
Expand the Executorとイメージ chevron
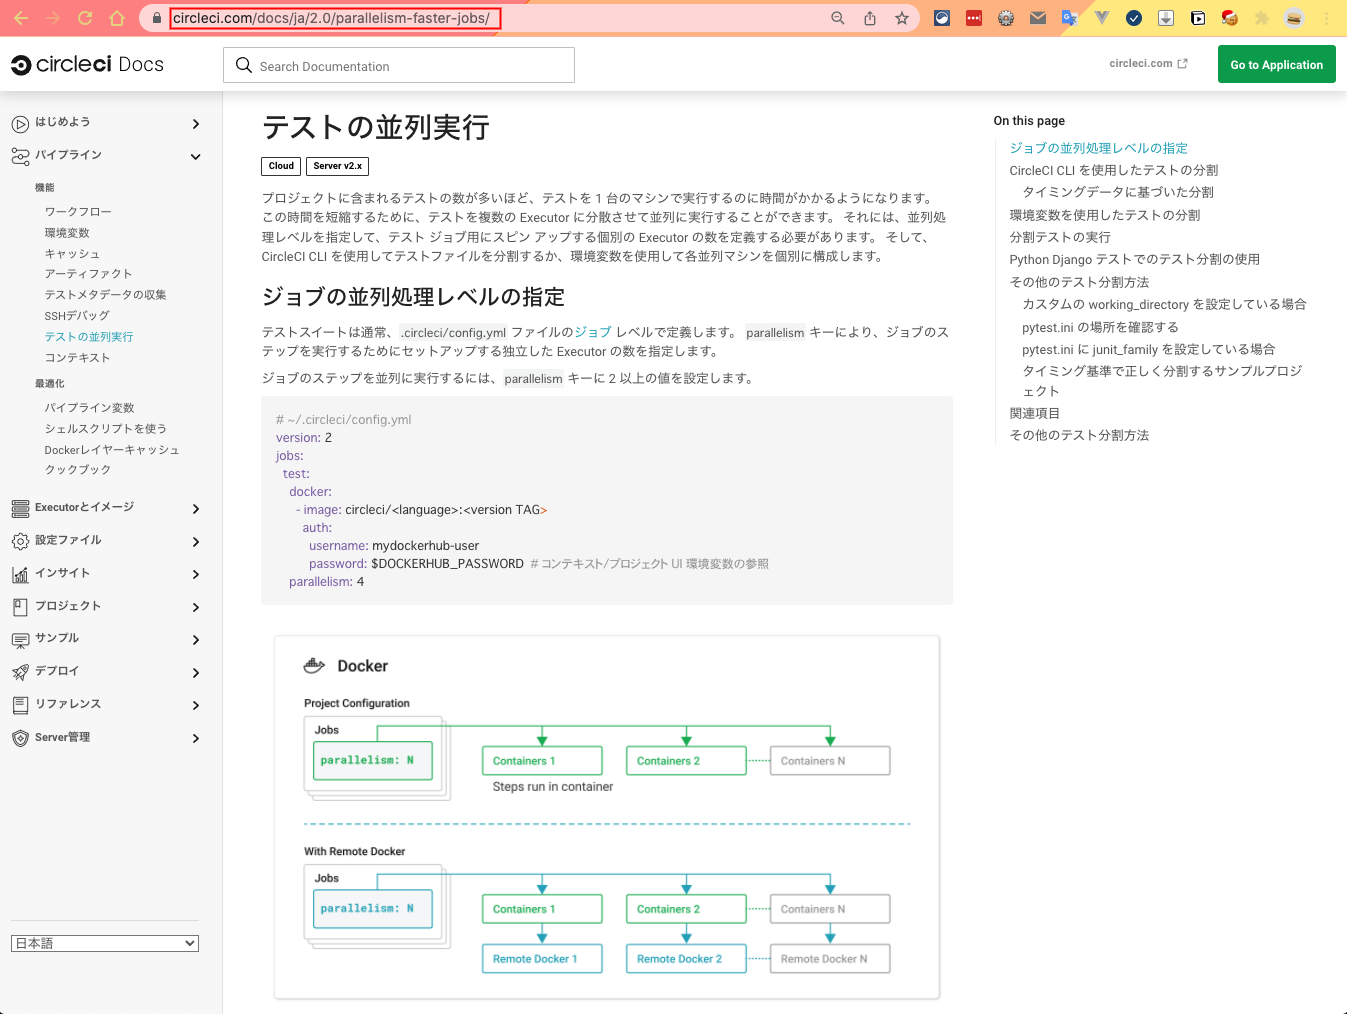point(196,509)
